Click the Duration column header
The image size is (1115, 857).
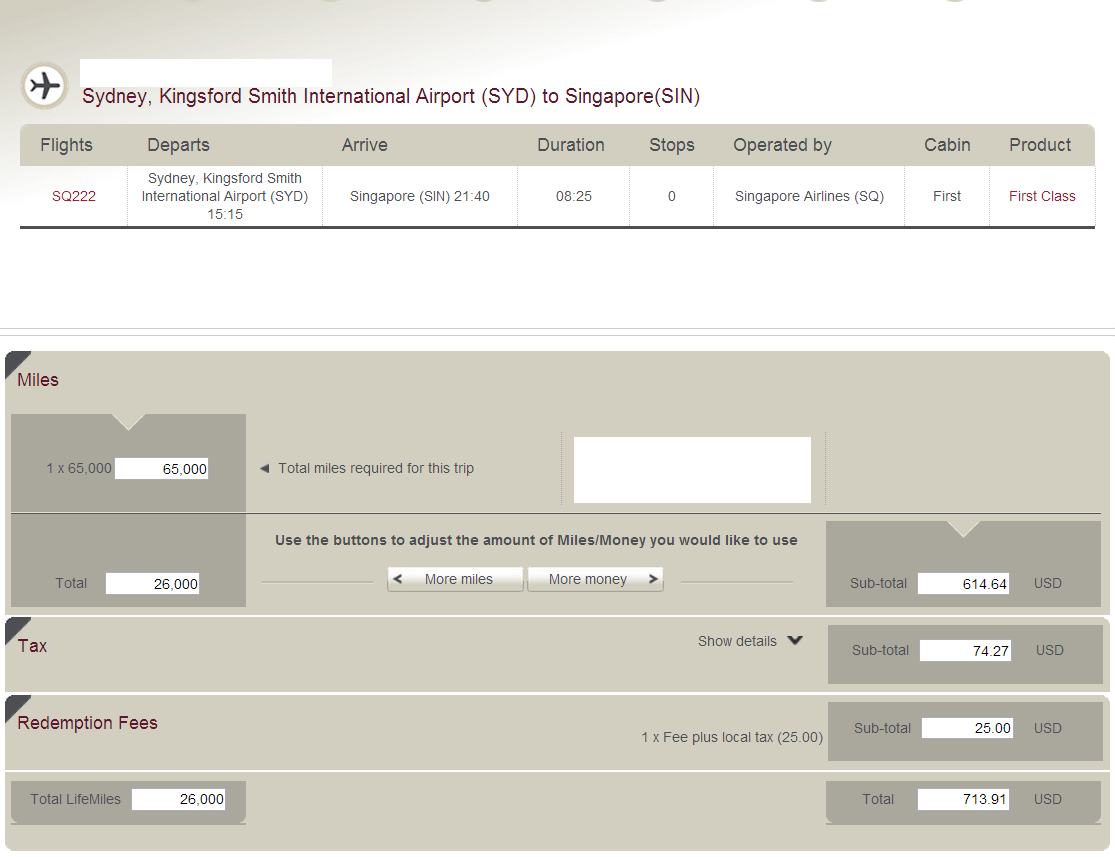click(x=570, y=145)
